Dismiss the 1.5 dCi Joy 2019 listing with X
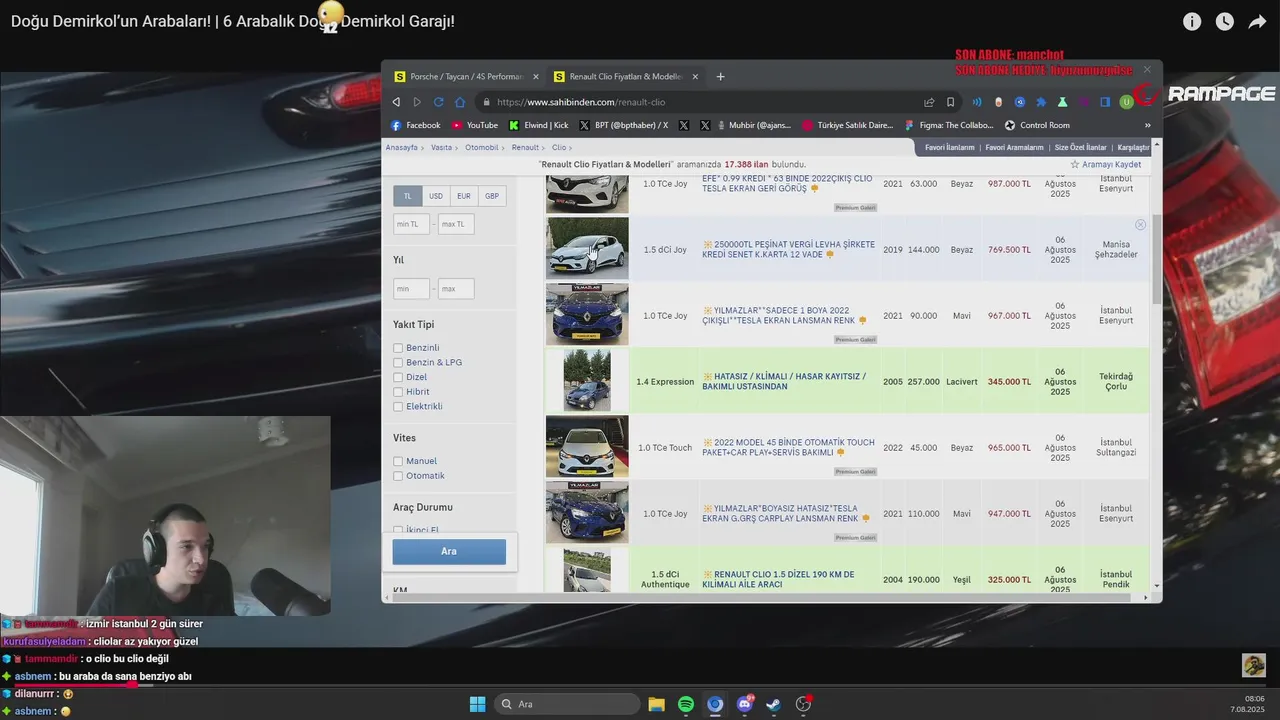 tap(1140, 225)
